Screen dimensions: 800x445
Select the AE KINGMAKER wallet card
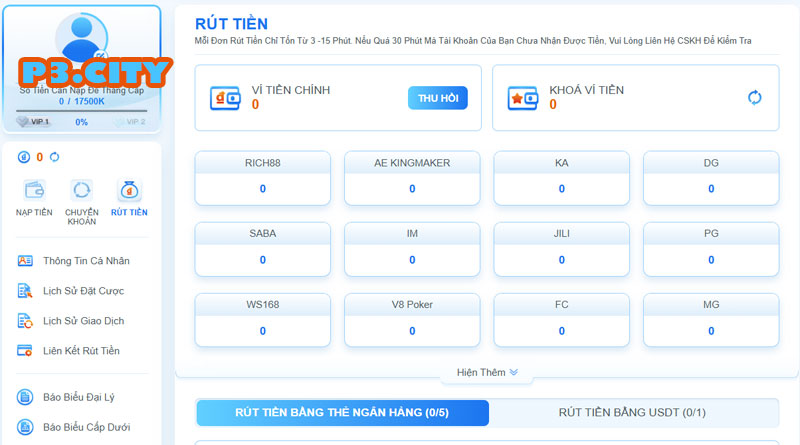[412, 178]
